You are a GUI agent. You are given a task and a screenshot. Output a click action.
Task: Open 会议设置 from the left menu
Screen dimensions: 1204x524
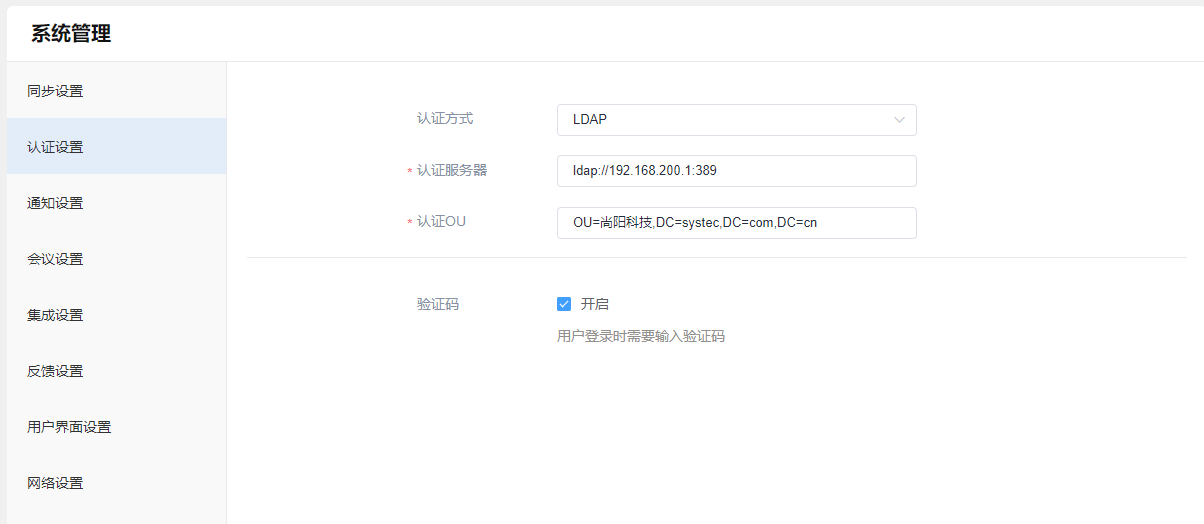click(55, 259)
